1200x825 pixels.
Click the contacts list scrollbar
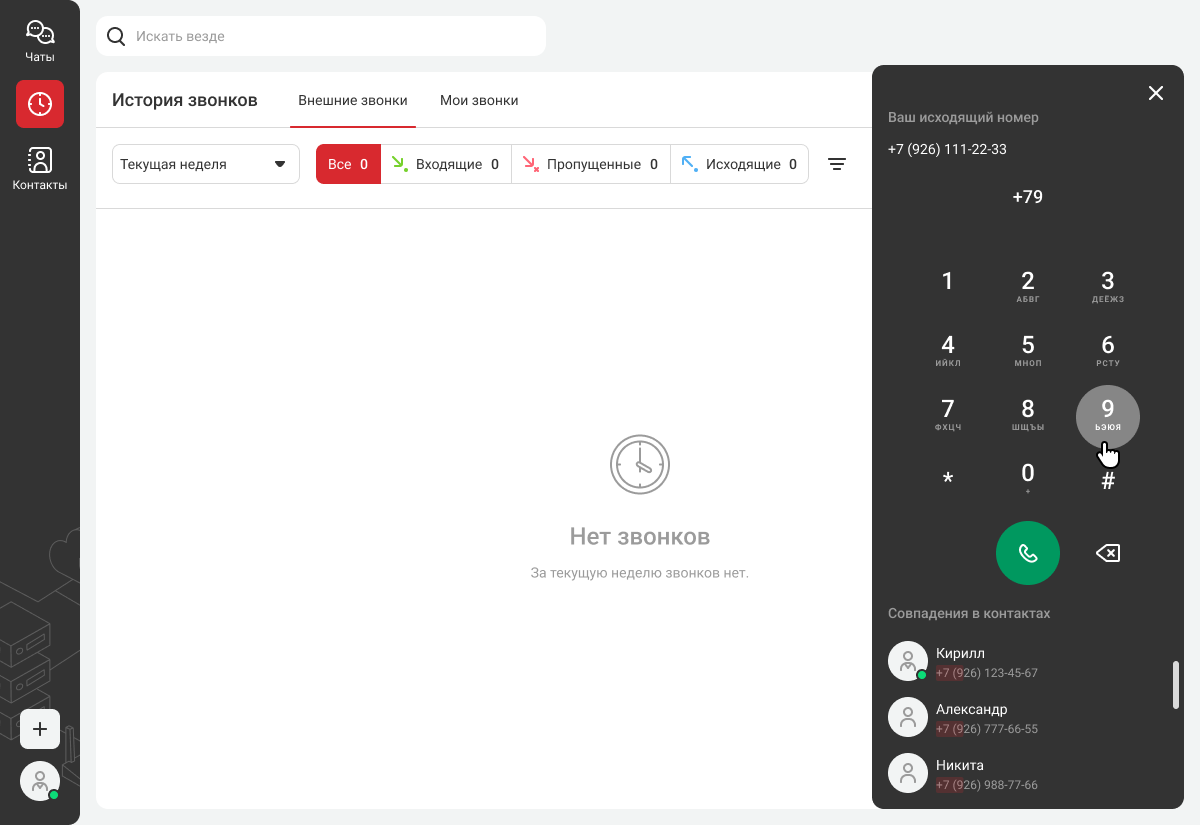[1176, 685]
